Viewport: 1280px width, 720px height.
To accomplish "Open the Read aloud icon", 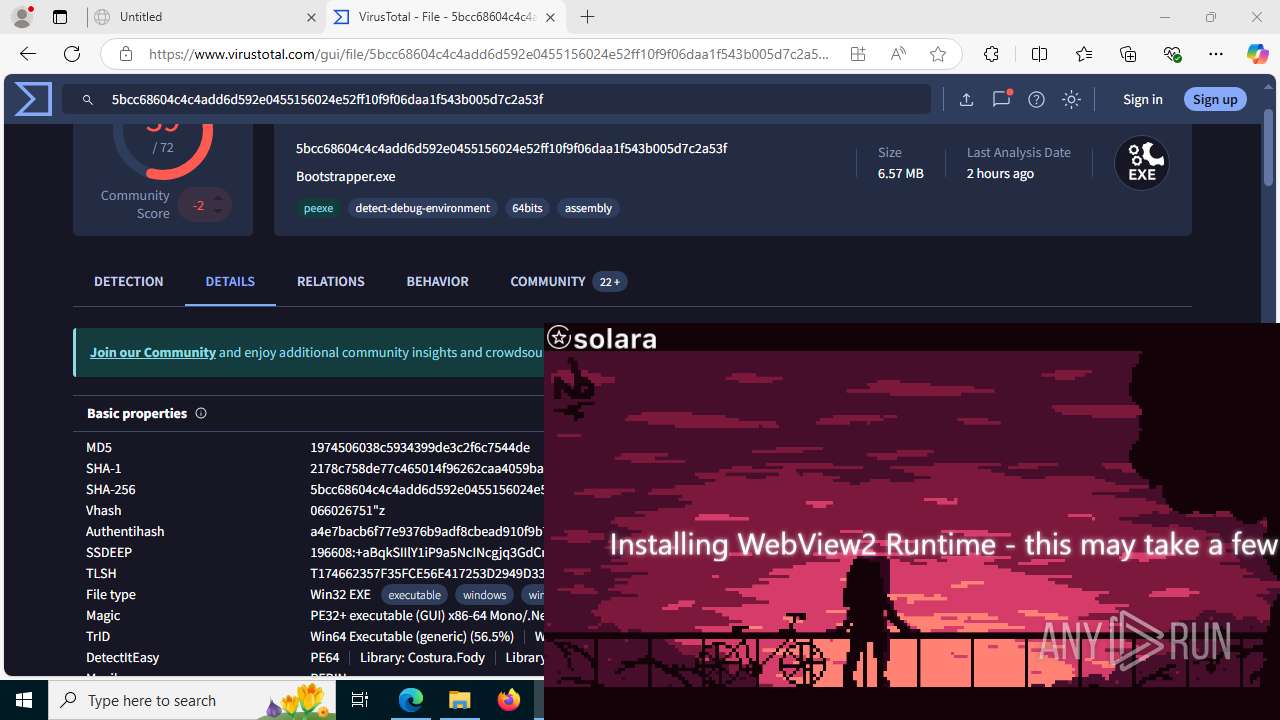I will pos(898,54).
